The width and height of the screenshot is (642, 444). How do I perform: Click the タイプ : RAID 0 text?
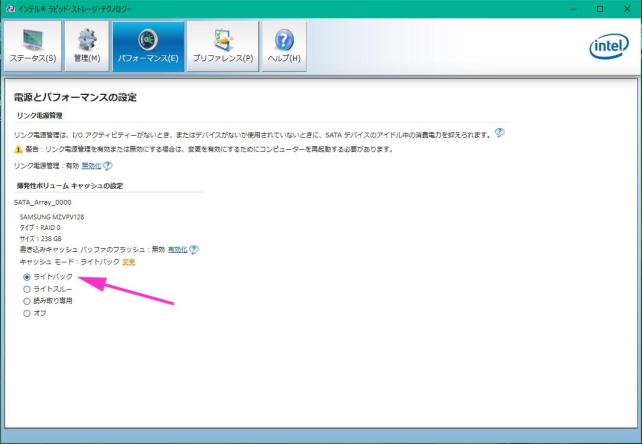click(40, 228)
